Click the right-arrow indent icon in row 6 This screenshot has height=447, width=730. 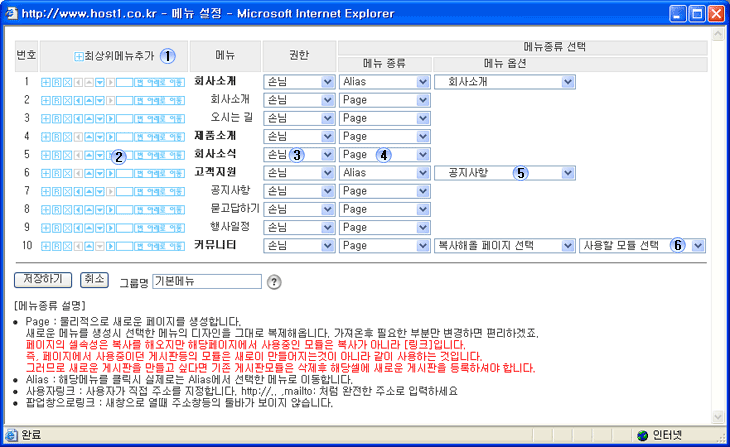110,173
